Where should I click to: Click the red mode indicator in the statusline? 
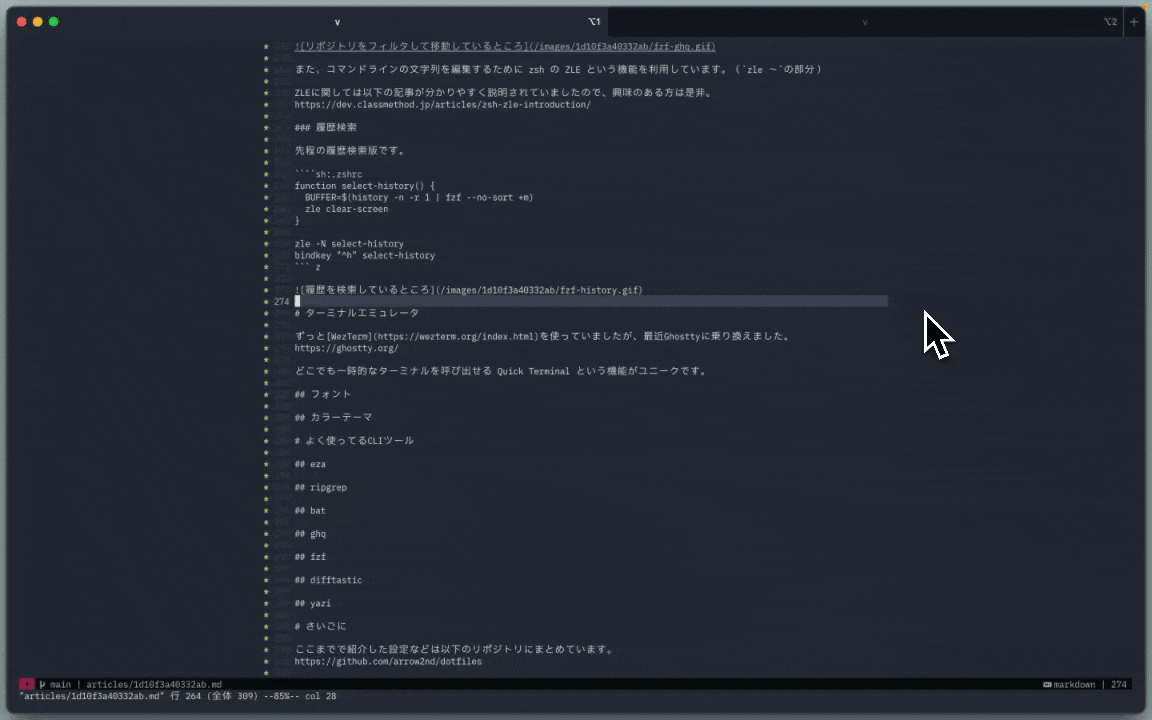[x=27, y=684]
